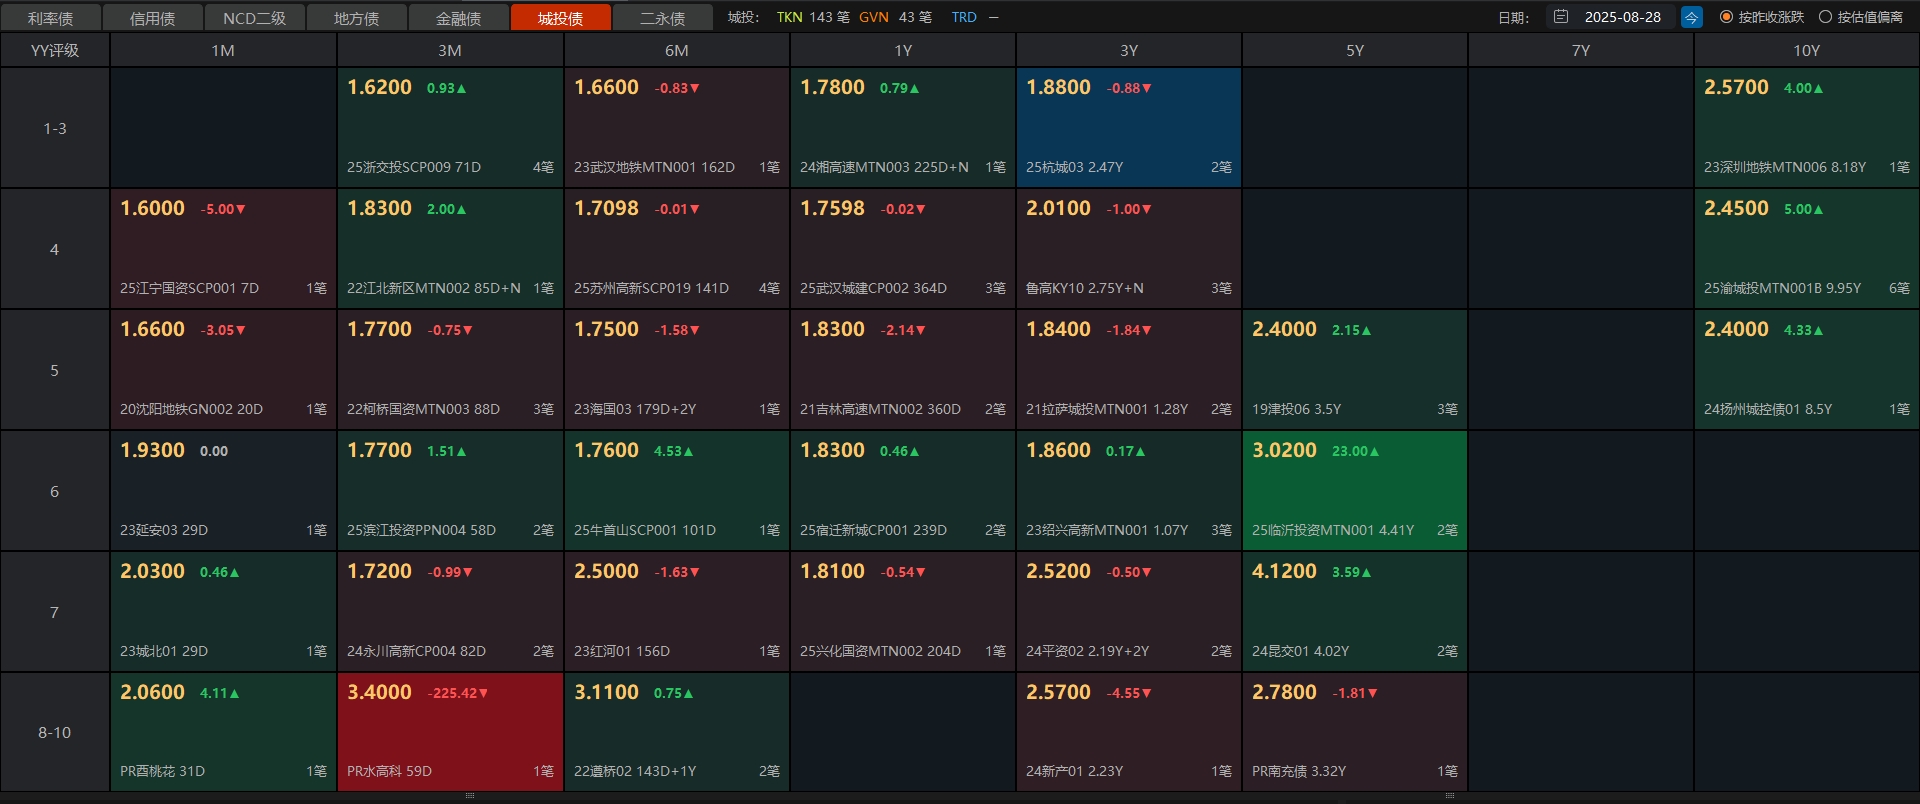Open the 二永债 tab
The height and width of the screenshot is (804, 1920).
[663, 18]
